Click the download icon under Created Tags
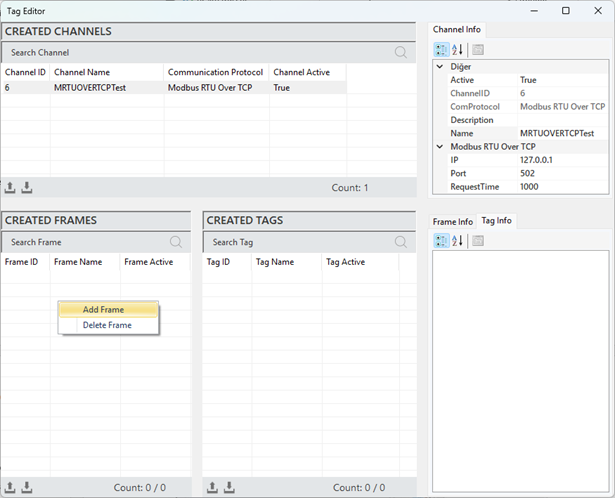The width and height of the screenshot is (615, 498). pos(229,487)
